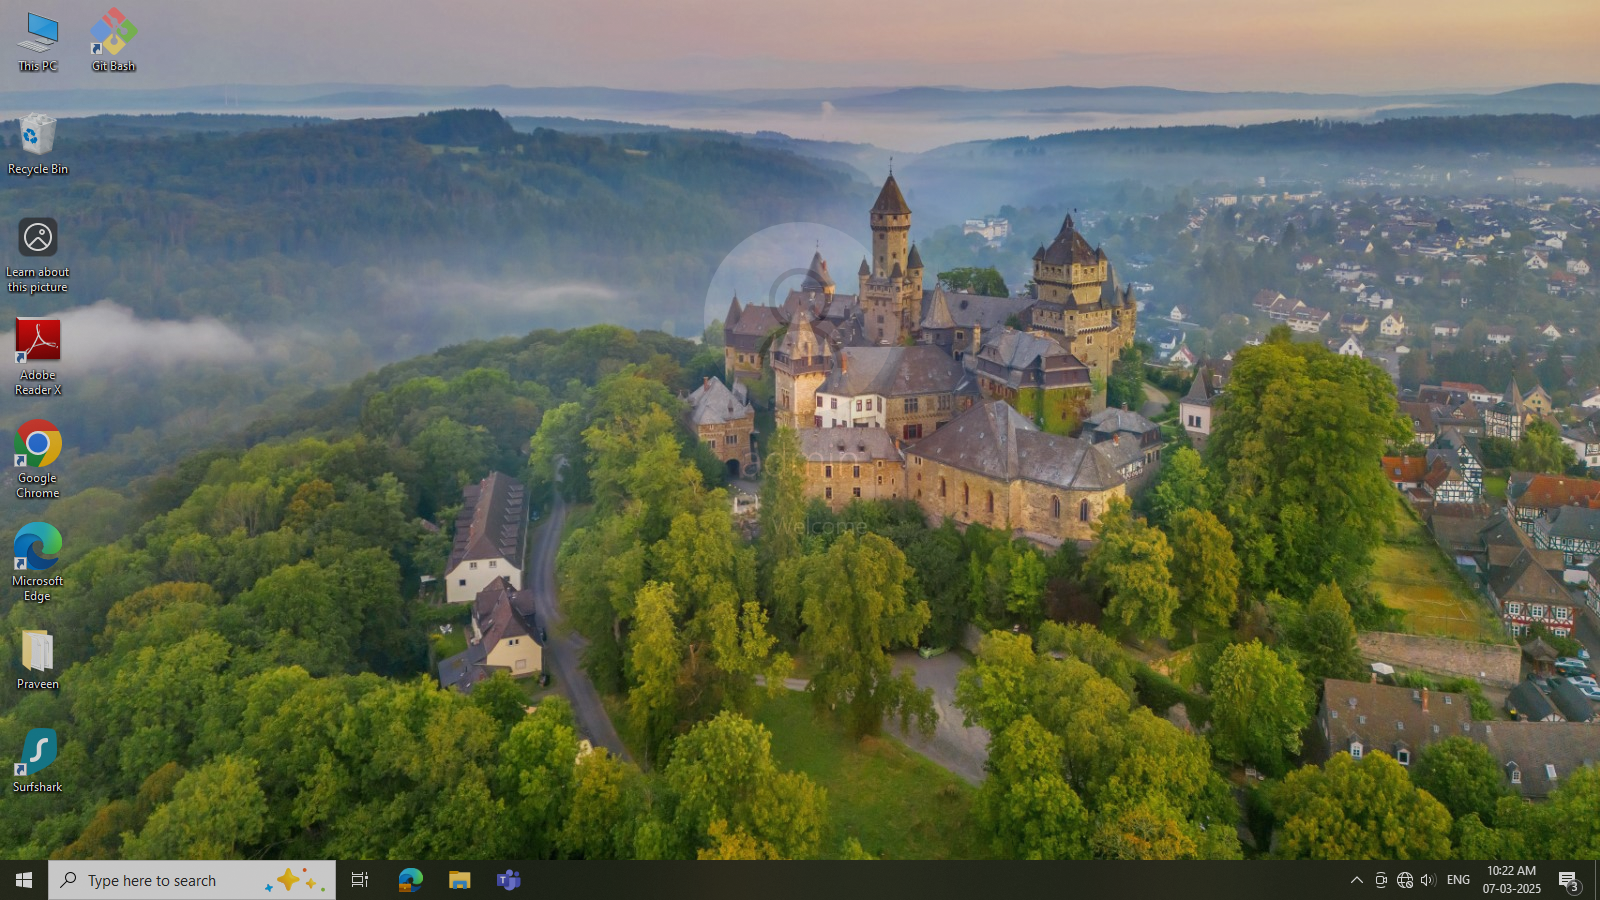The height and width of the screenshot is (900, 1600).
Task: Expand the hidden system tray icons
Action: click(x=1357, y=880)
